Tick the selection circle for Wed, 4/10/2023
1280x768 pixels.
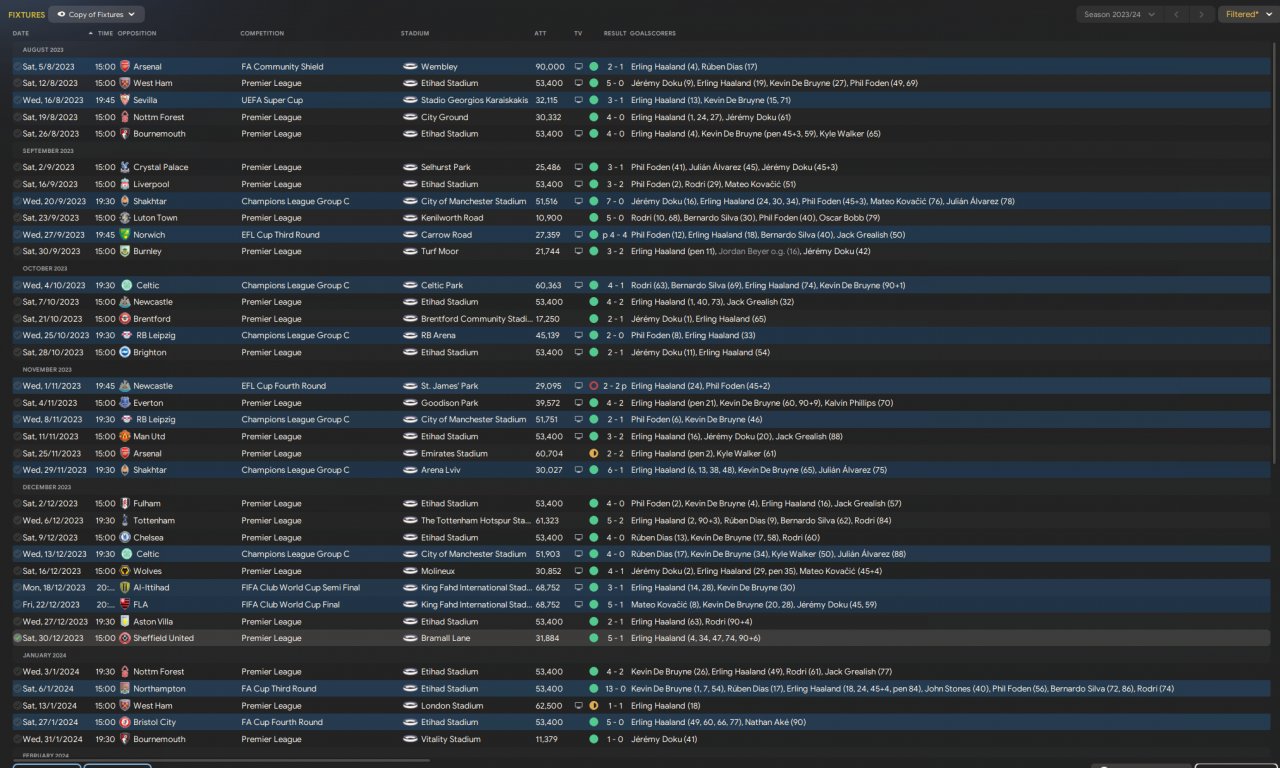17,285
